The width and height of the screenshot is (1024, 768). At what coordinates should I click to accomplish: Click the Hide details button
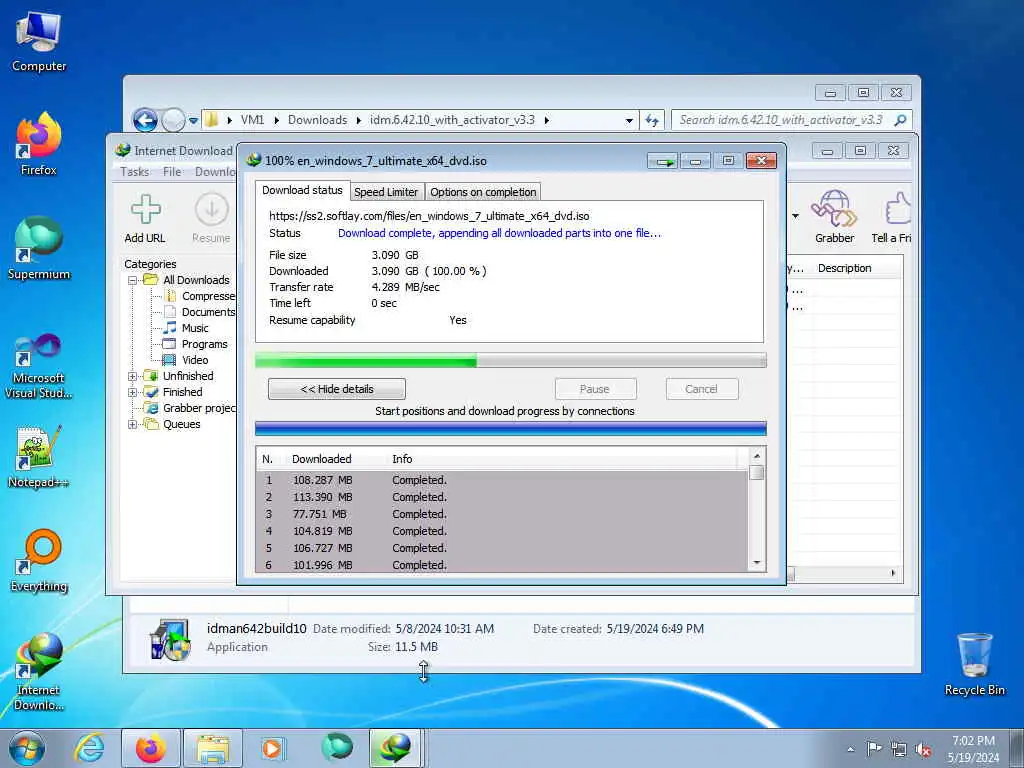[x=337, y=389]
